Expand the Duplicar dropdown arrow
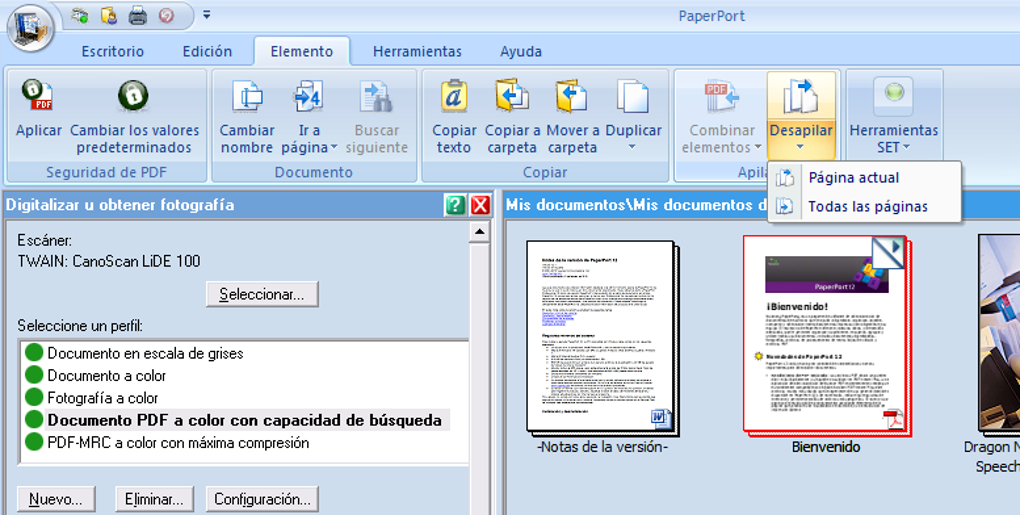Viewport: 1020px width, 515px height. pyautogui.click(x=633, y=148)
